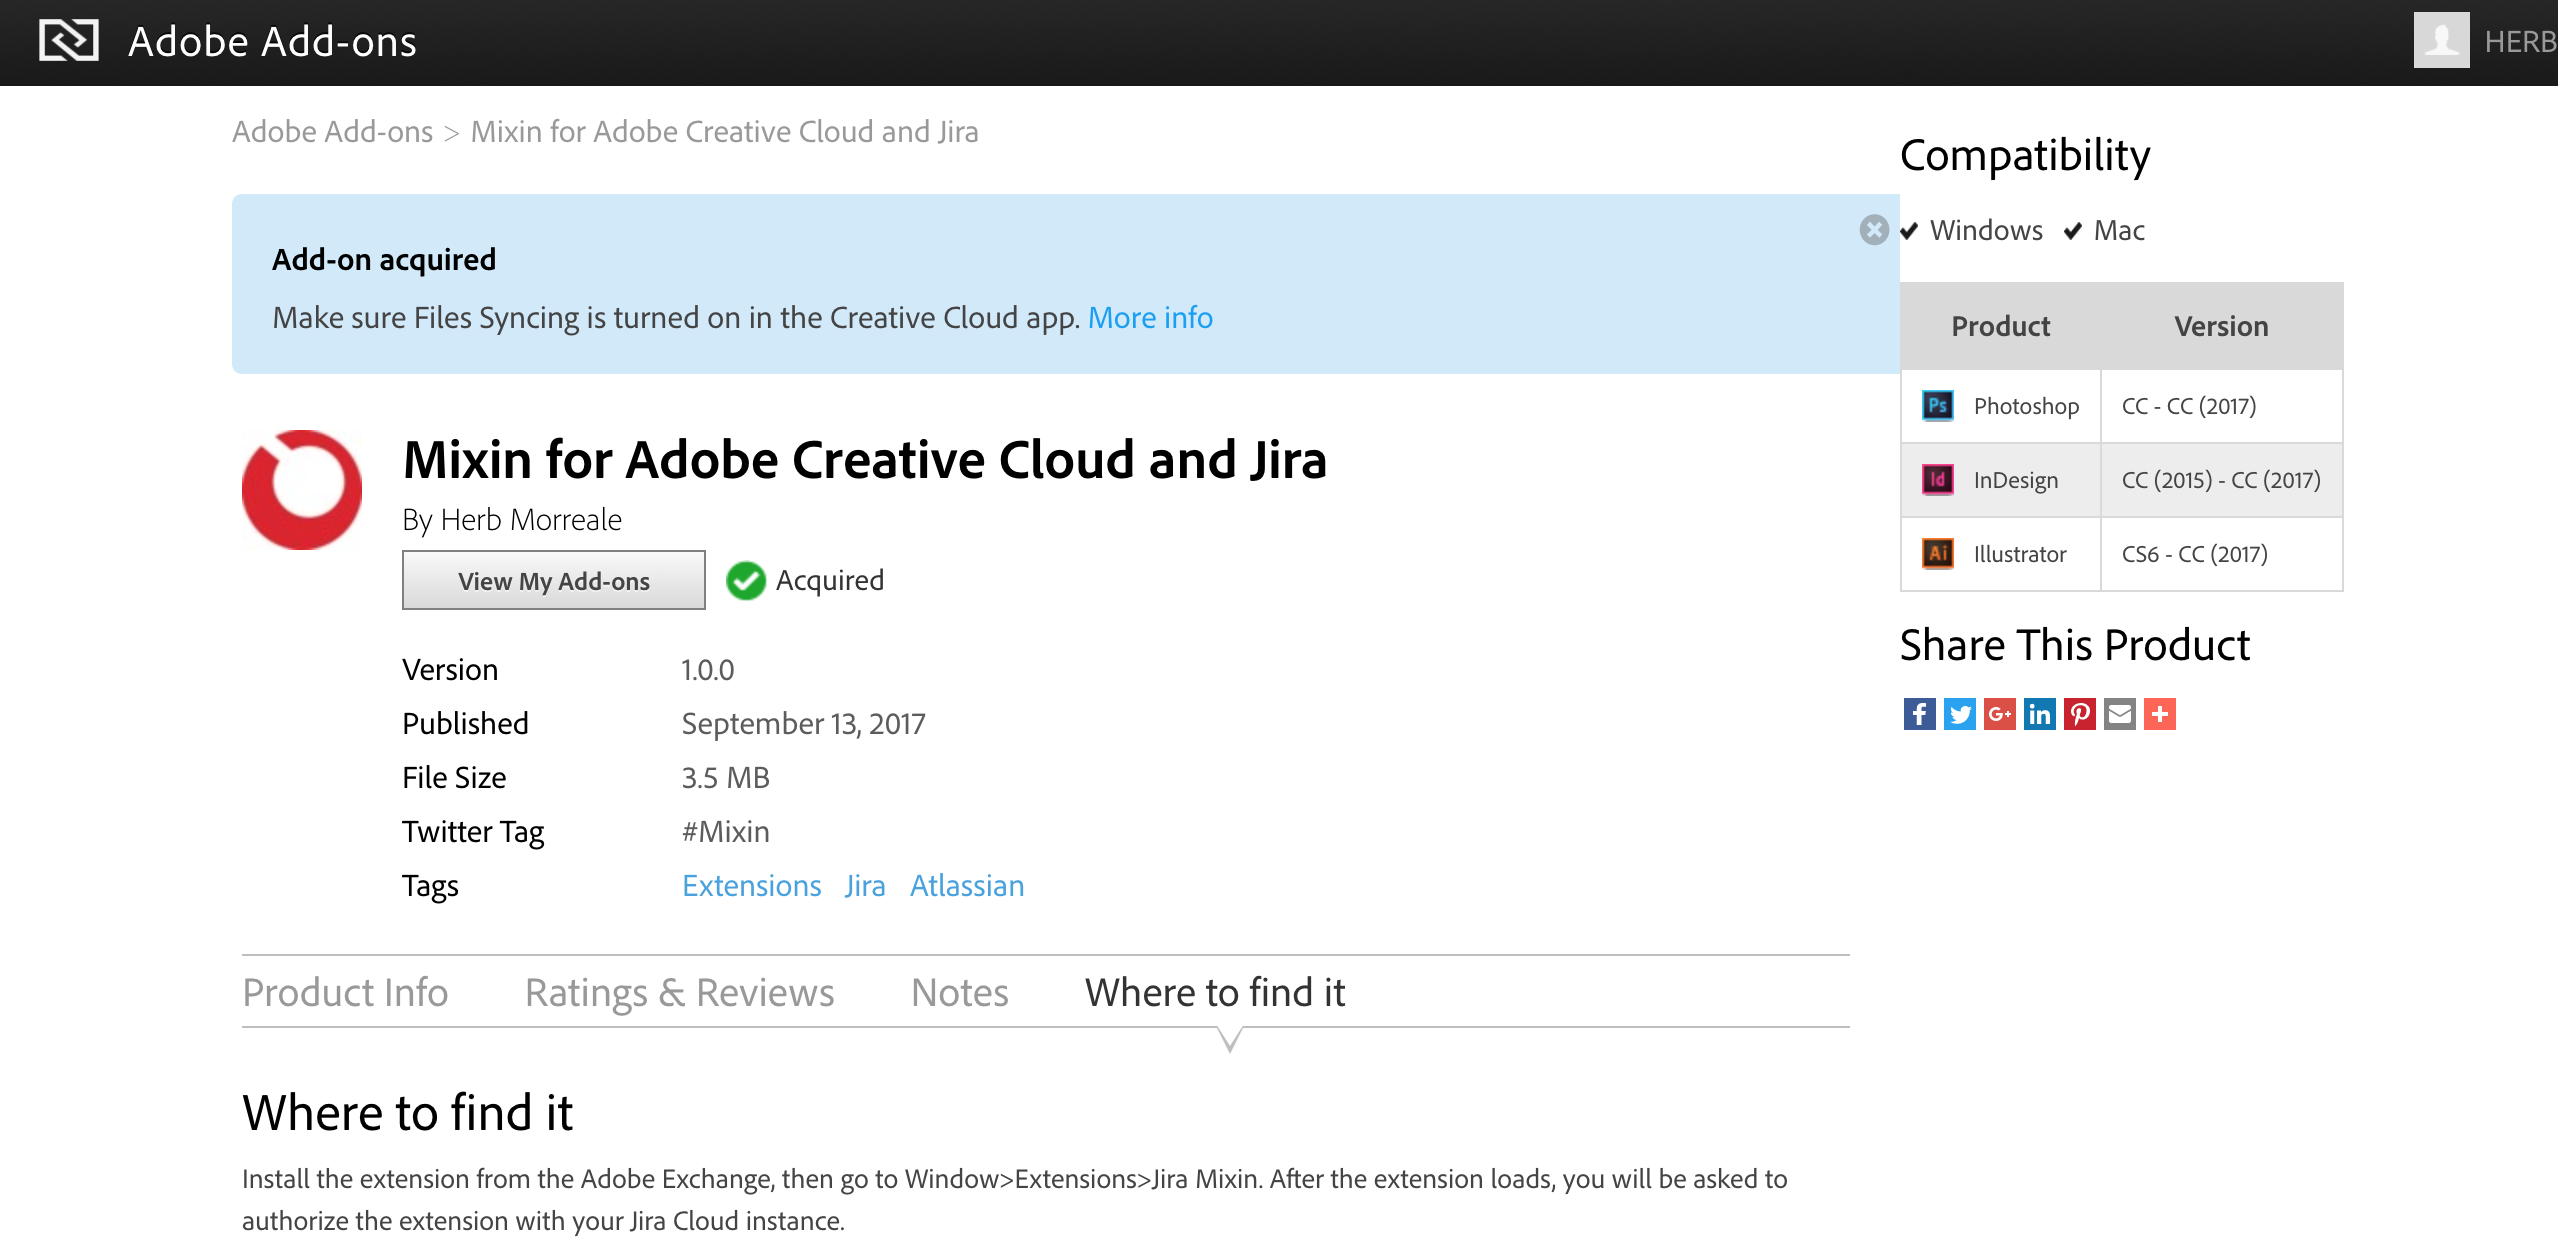Go to Adobe Add-ons breadcrumb link
This screenshot has height=1258, width=2558.
click(332, 132)
